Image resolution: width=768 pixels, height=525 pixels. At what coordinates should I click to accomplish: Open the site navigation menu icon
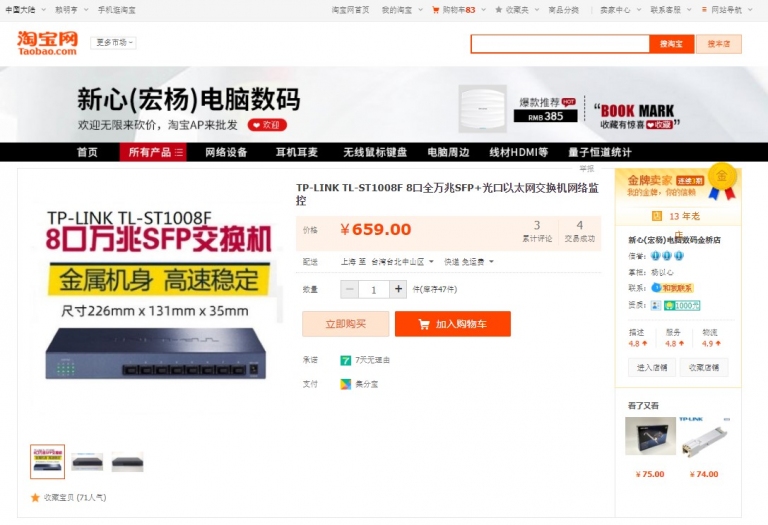coord(704,10)
